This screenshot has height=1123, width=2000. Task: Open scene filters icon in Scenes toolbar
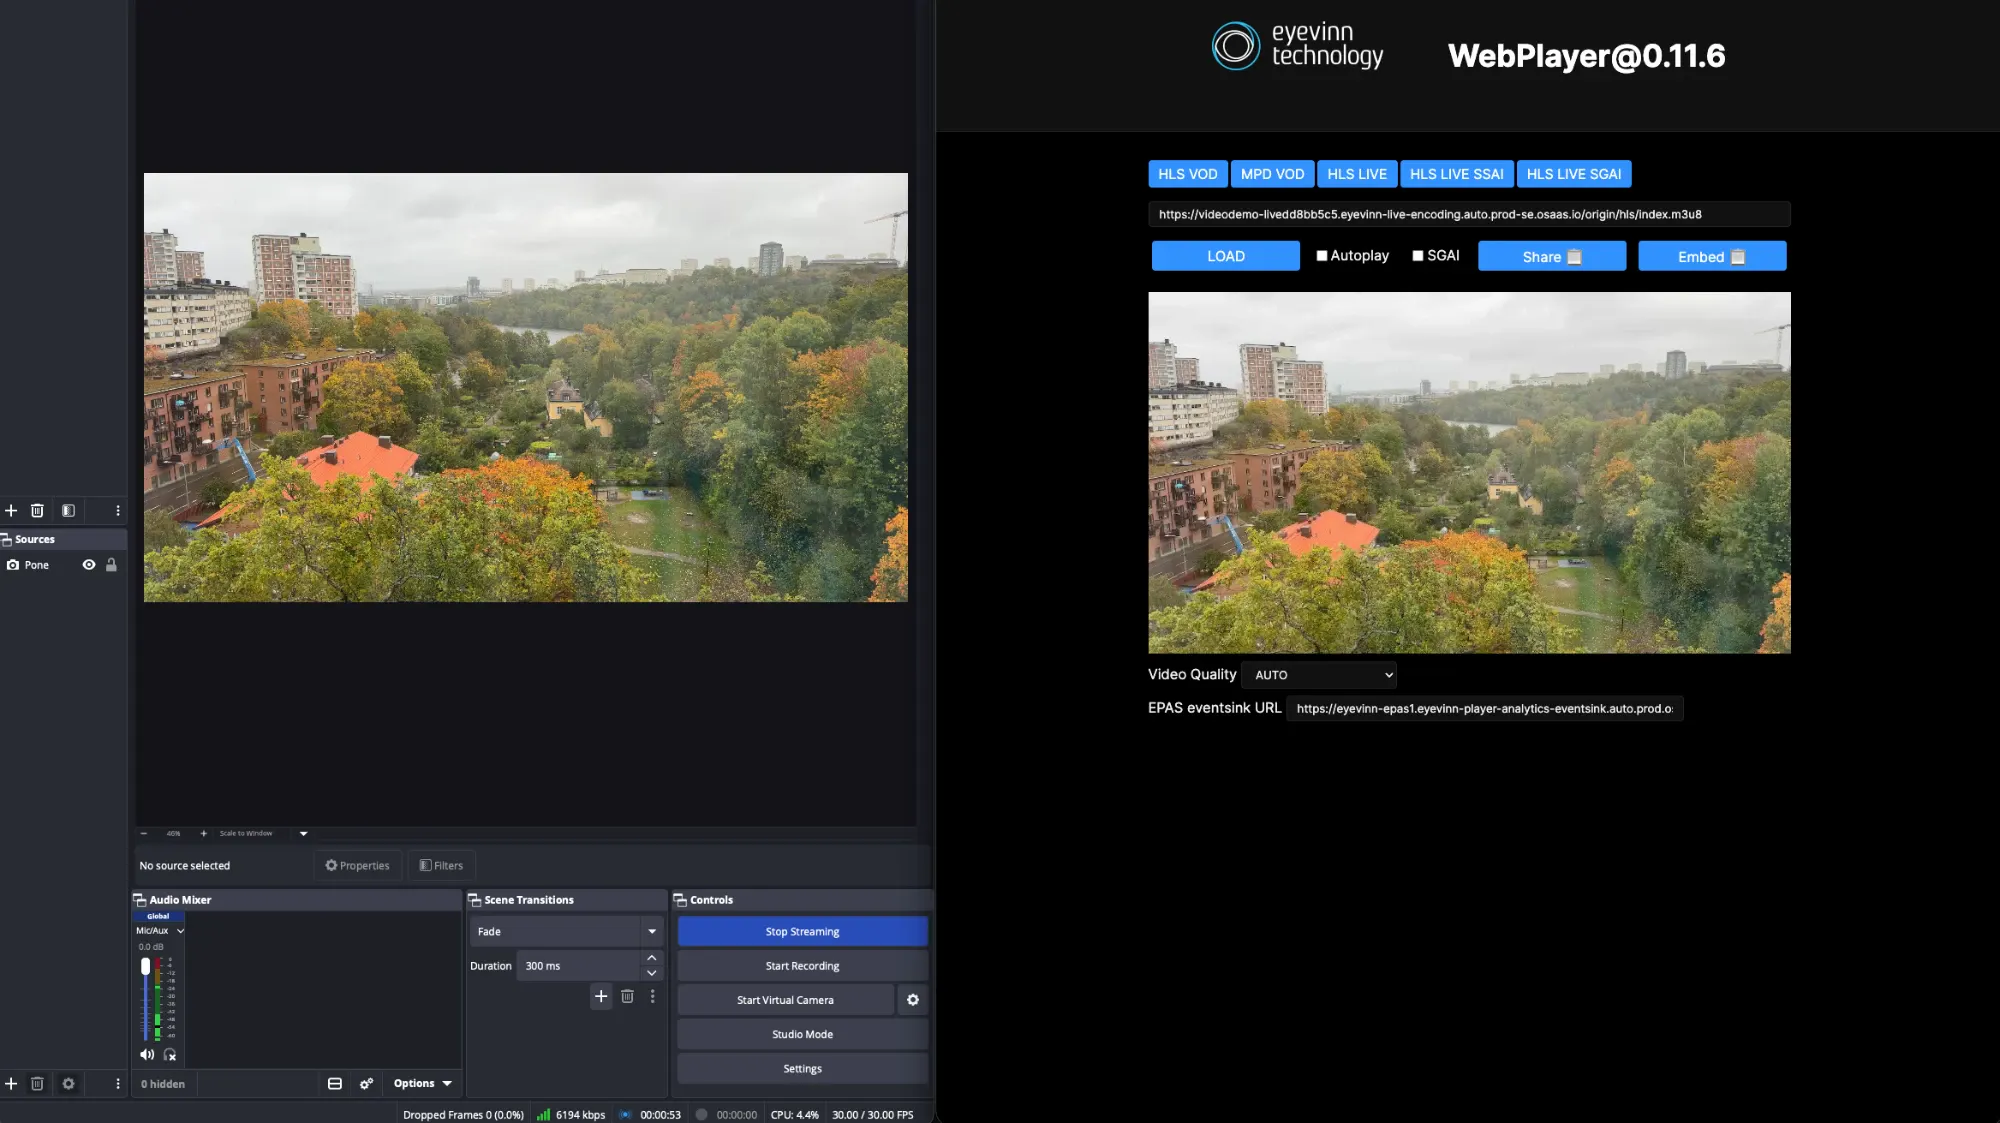68,510
